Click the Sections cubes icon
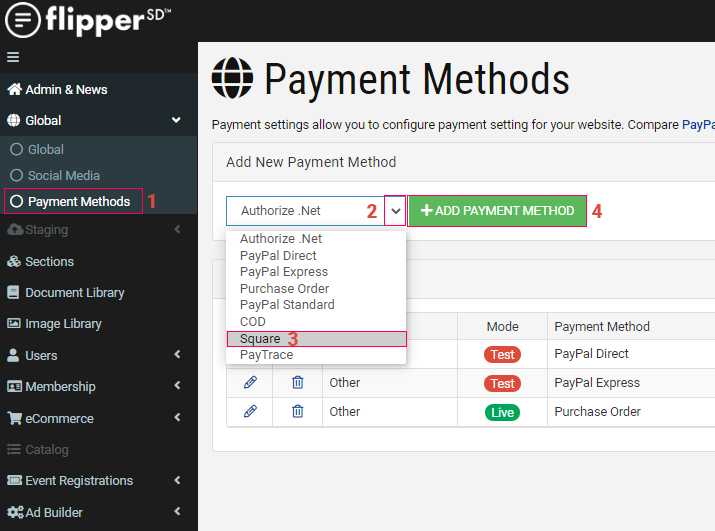The height and width of the screenshot is (531, 715). pyautogui.click(x=14, y=261)
